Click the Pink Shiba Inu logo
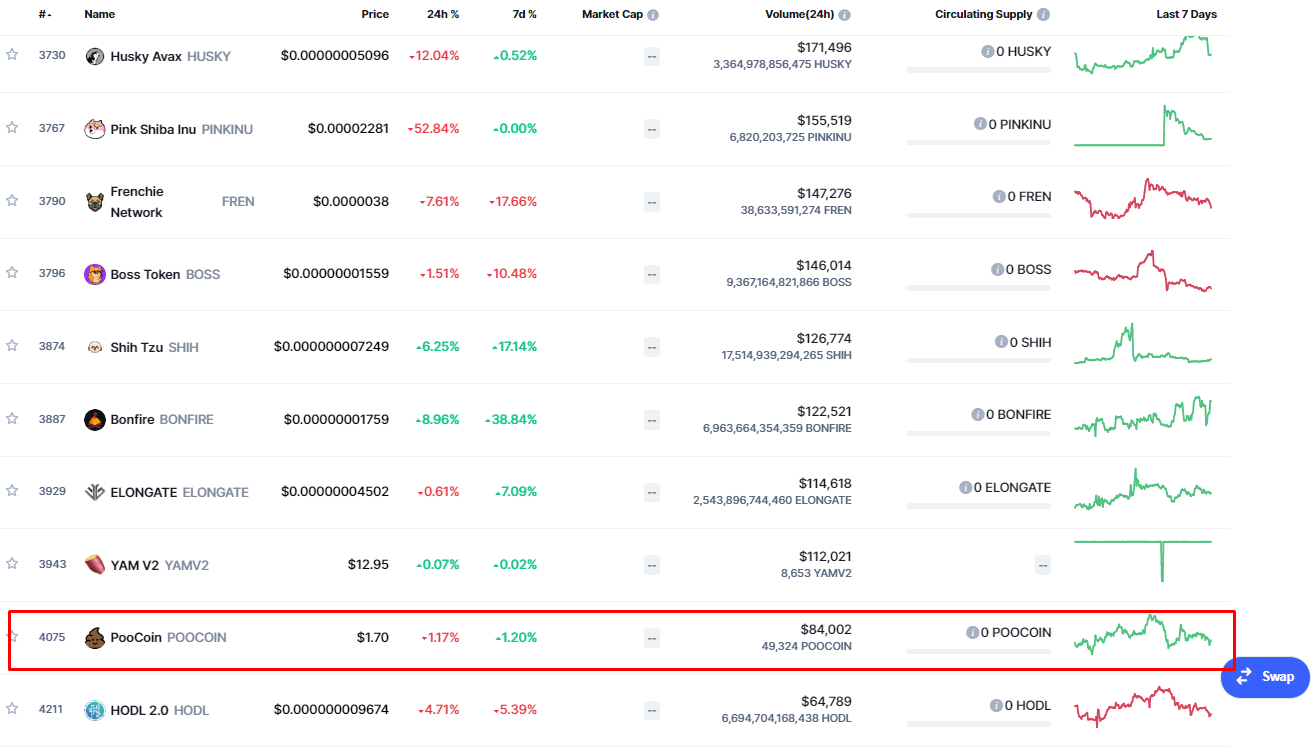 click(95, 128)
